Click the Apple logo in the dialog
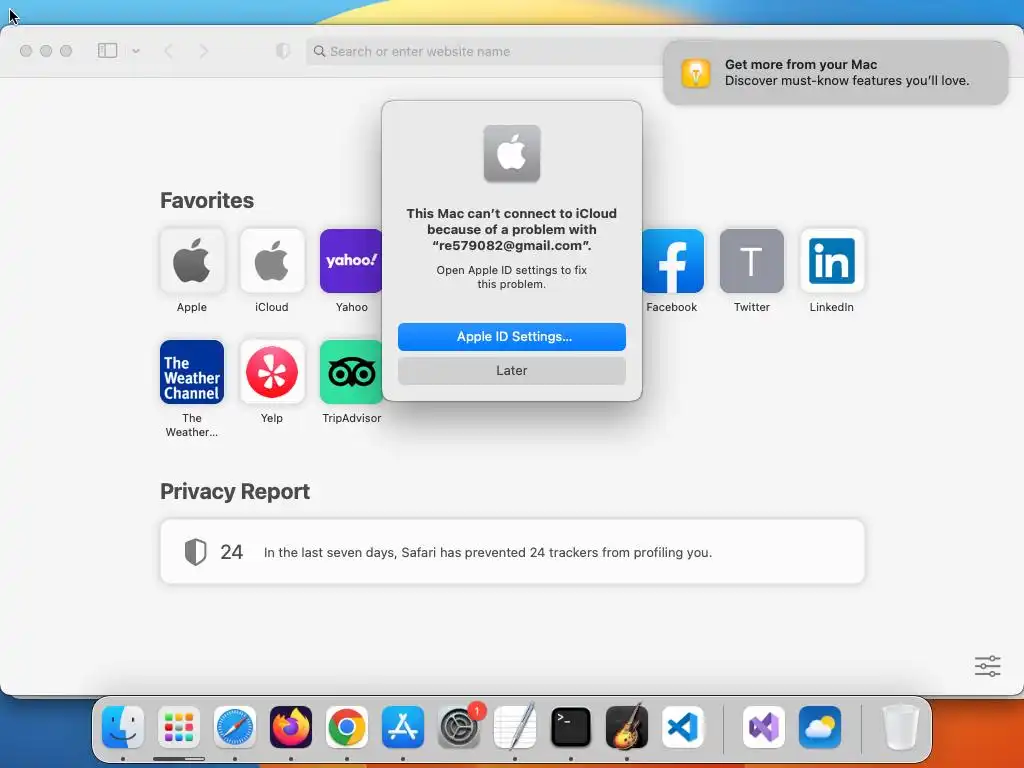The width and height of the screenshot is (1024, 768). click(512, 153)
